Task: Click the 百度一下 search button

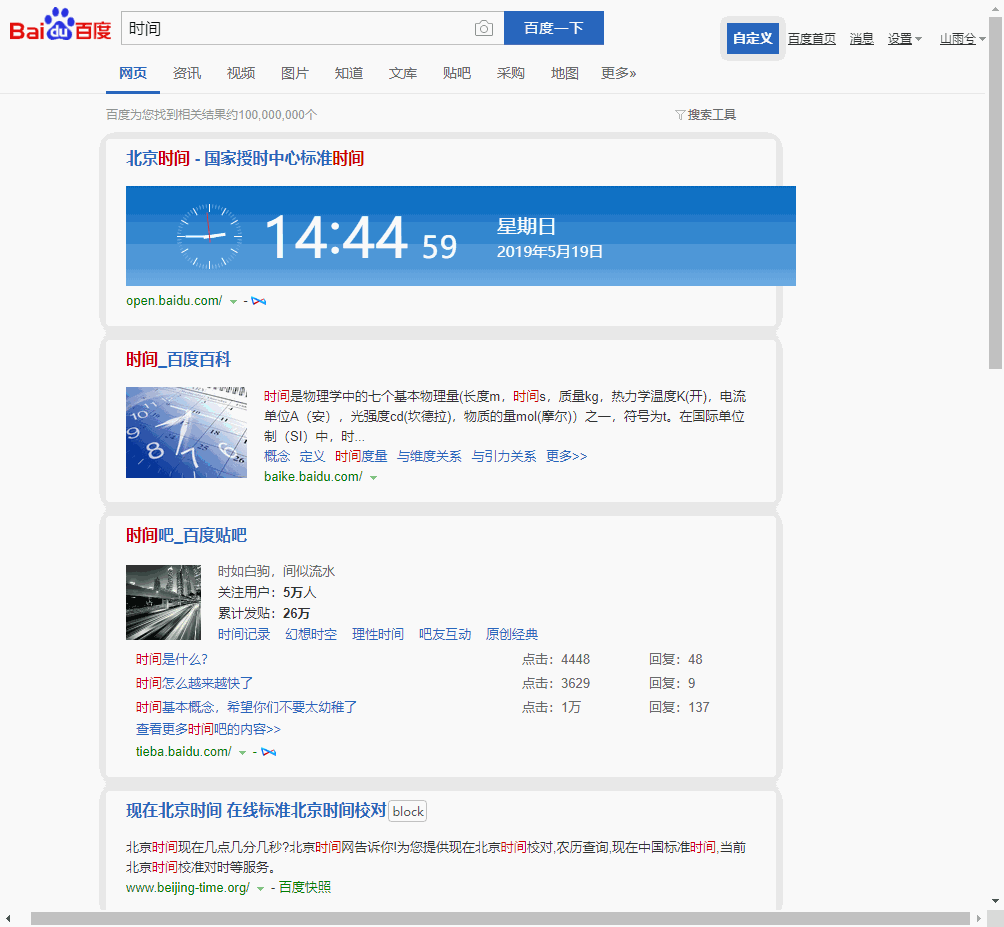Action: pos(554,28)
